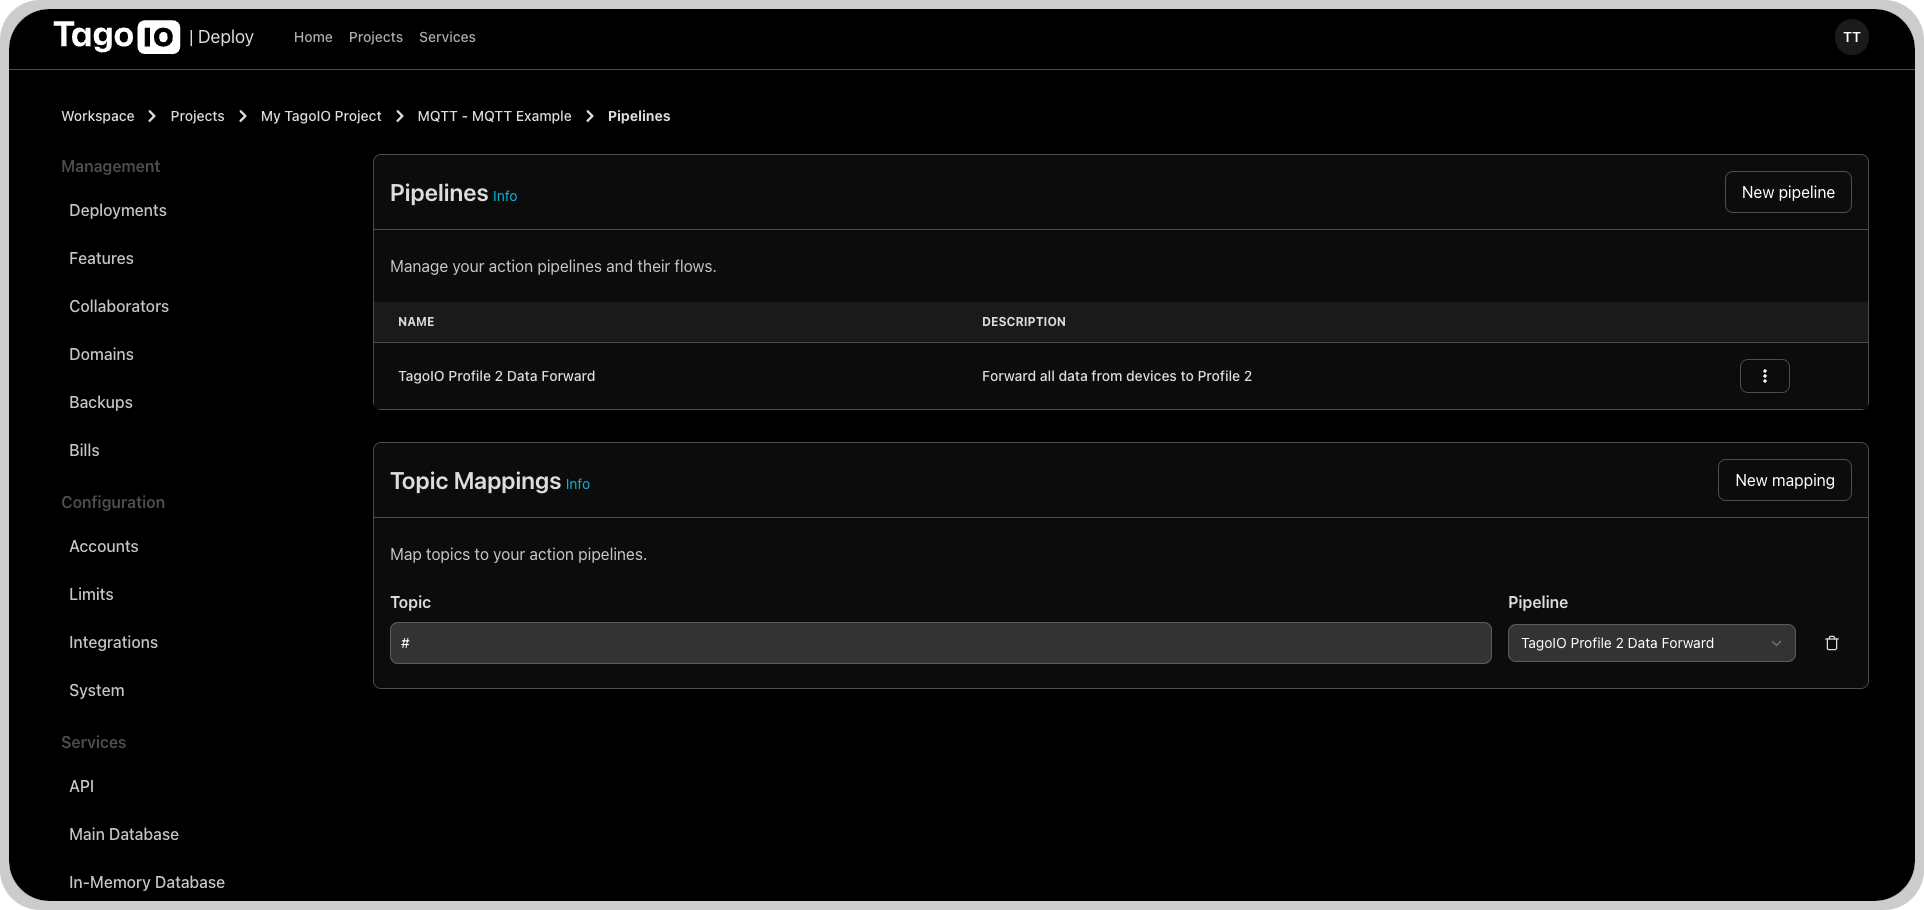Click Workspace in the breadcrumb
The image size is (1924, 910).
pos(98,116)
